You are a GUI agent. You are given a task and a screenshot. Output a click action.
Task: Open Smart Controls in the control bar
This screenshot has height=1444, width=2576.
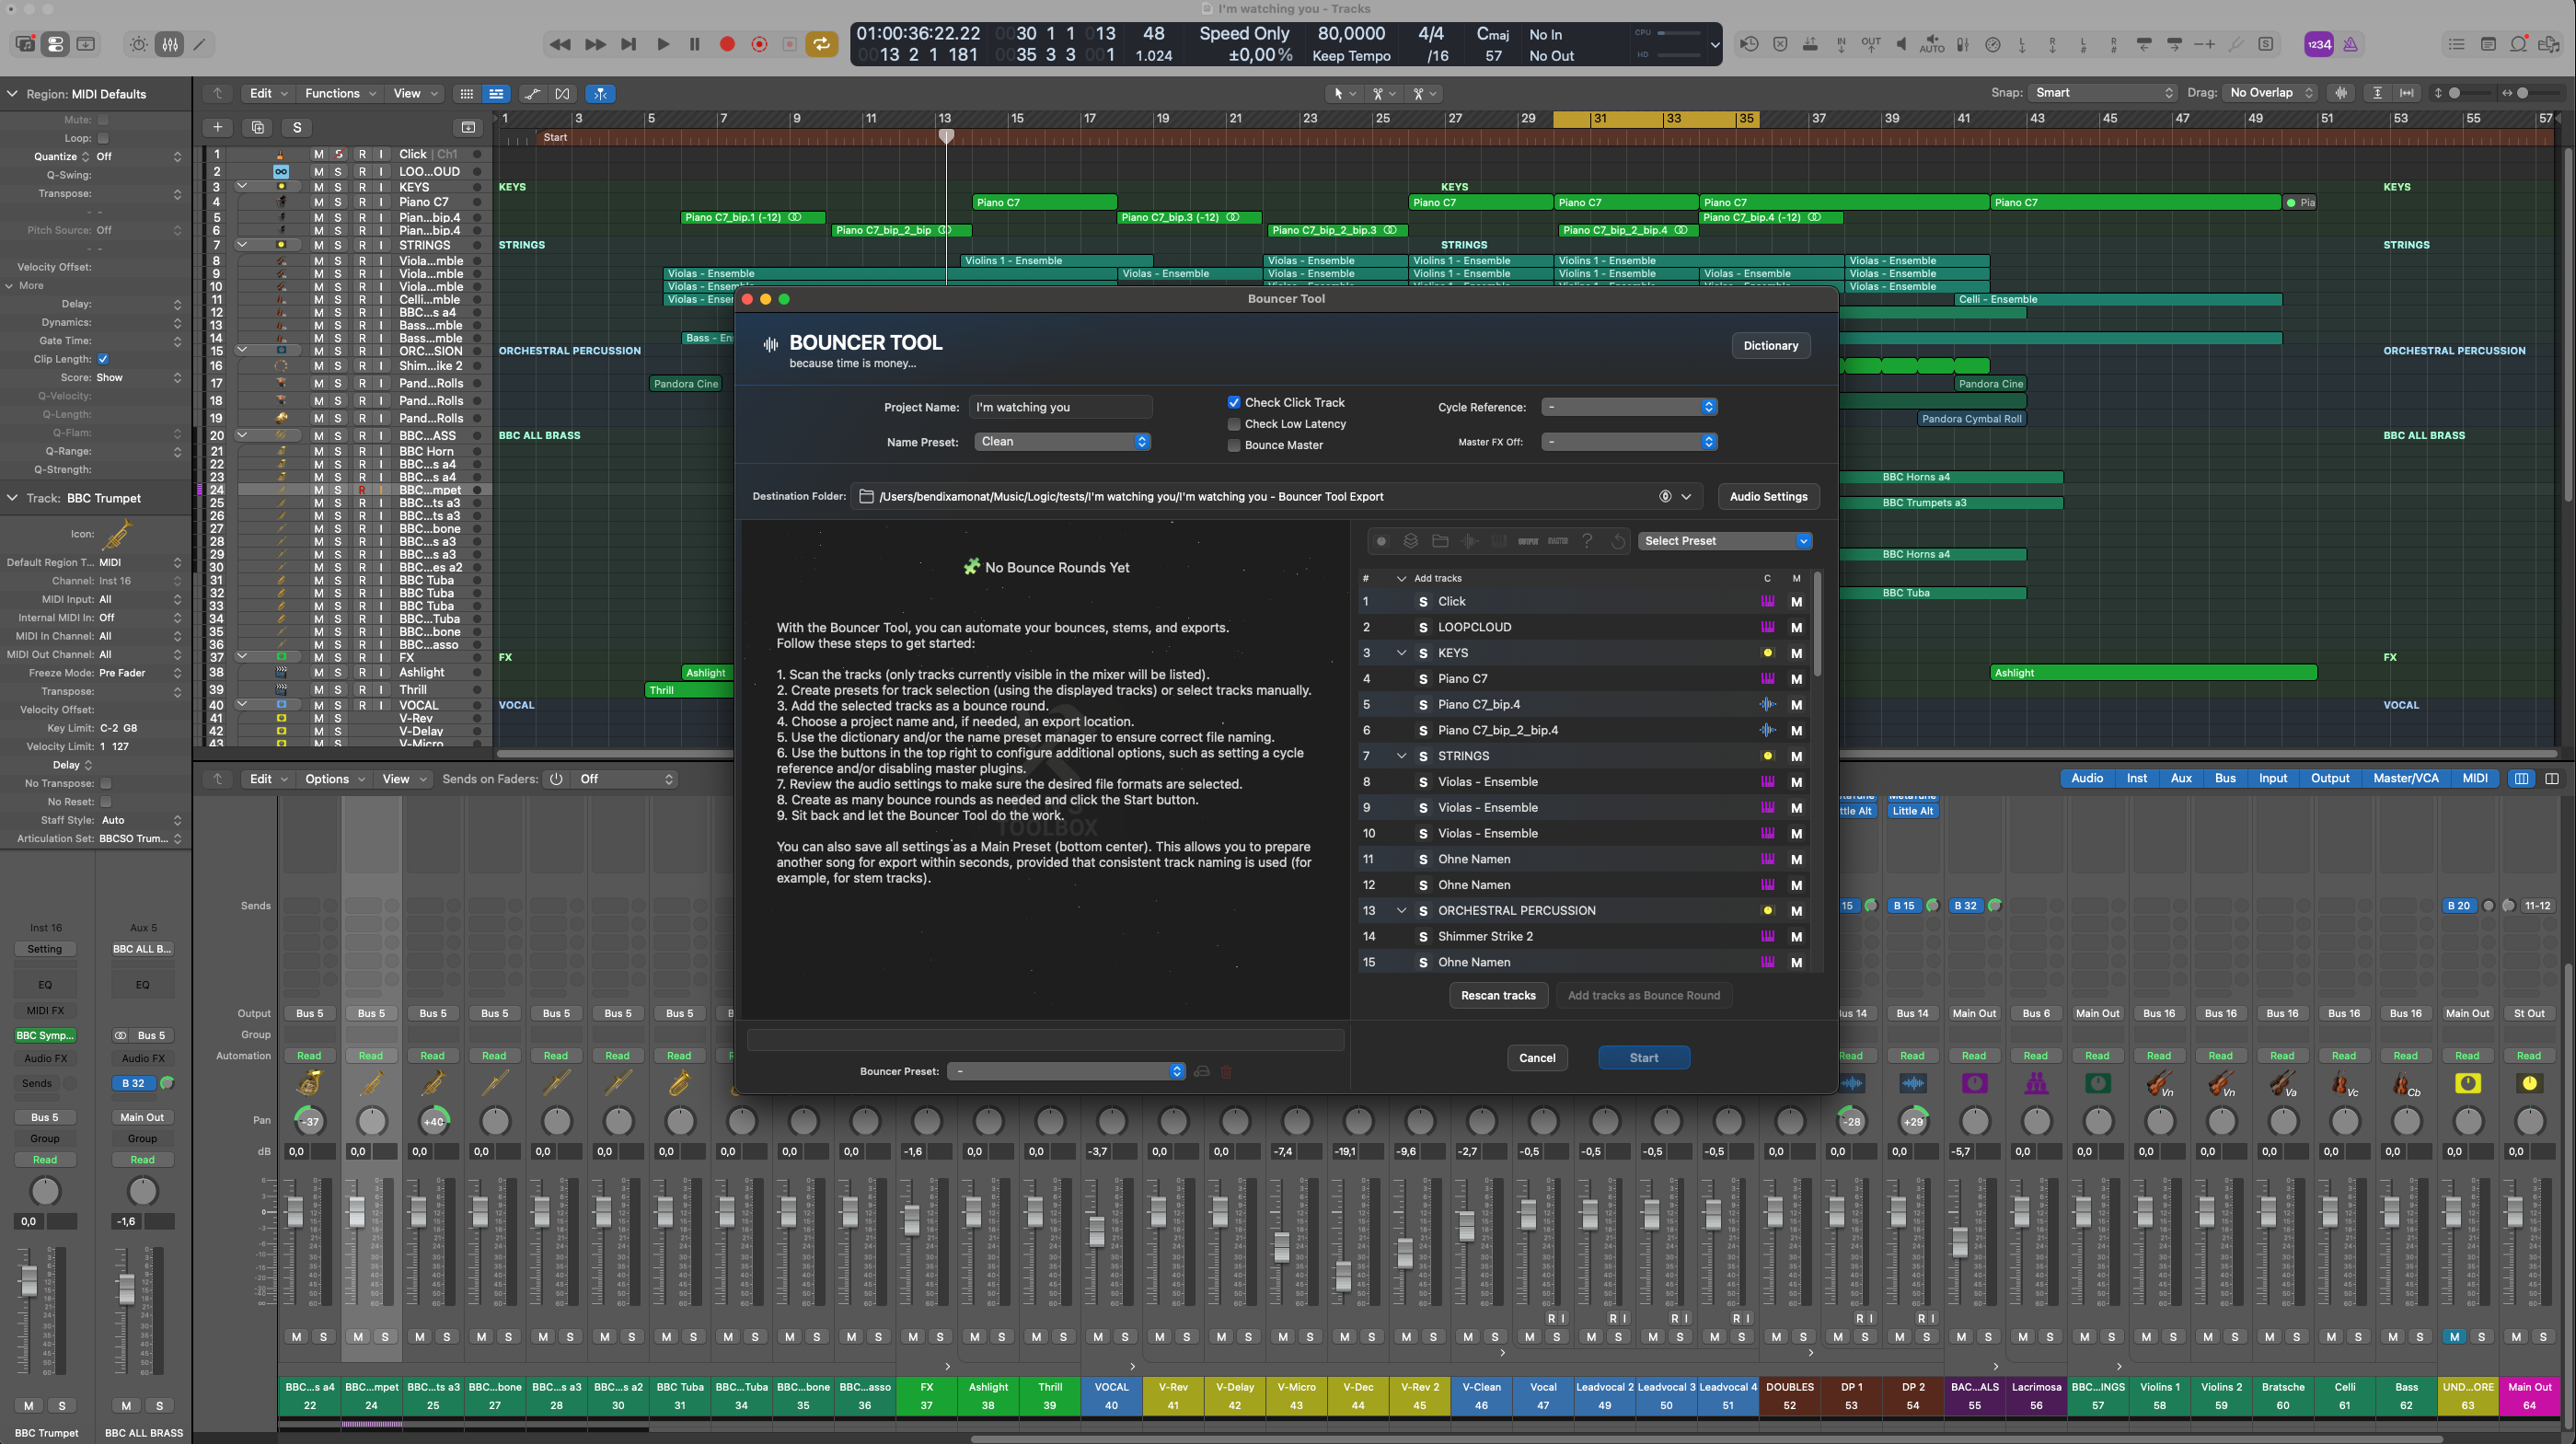coord(139,44)
